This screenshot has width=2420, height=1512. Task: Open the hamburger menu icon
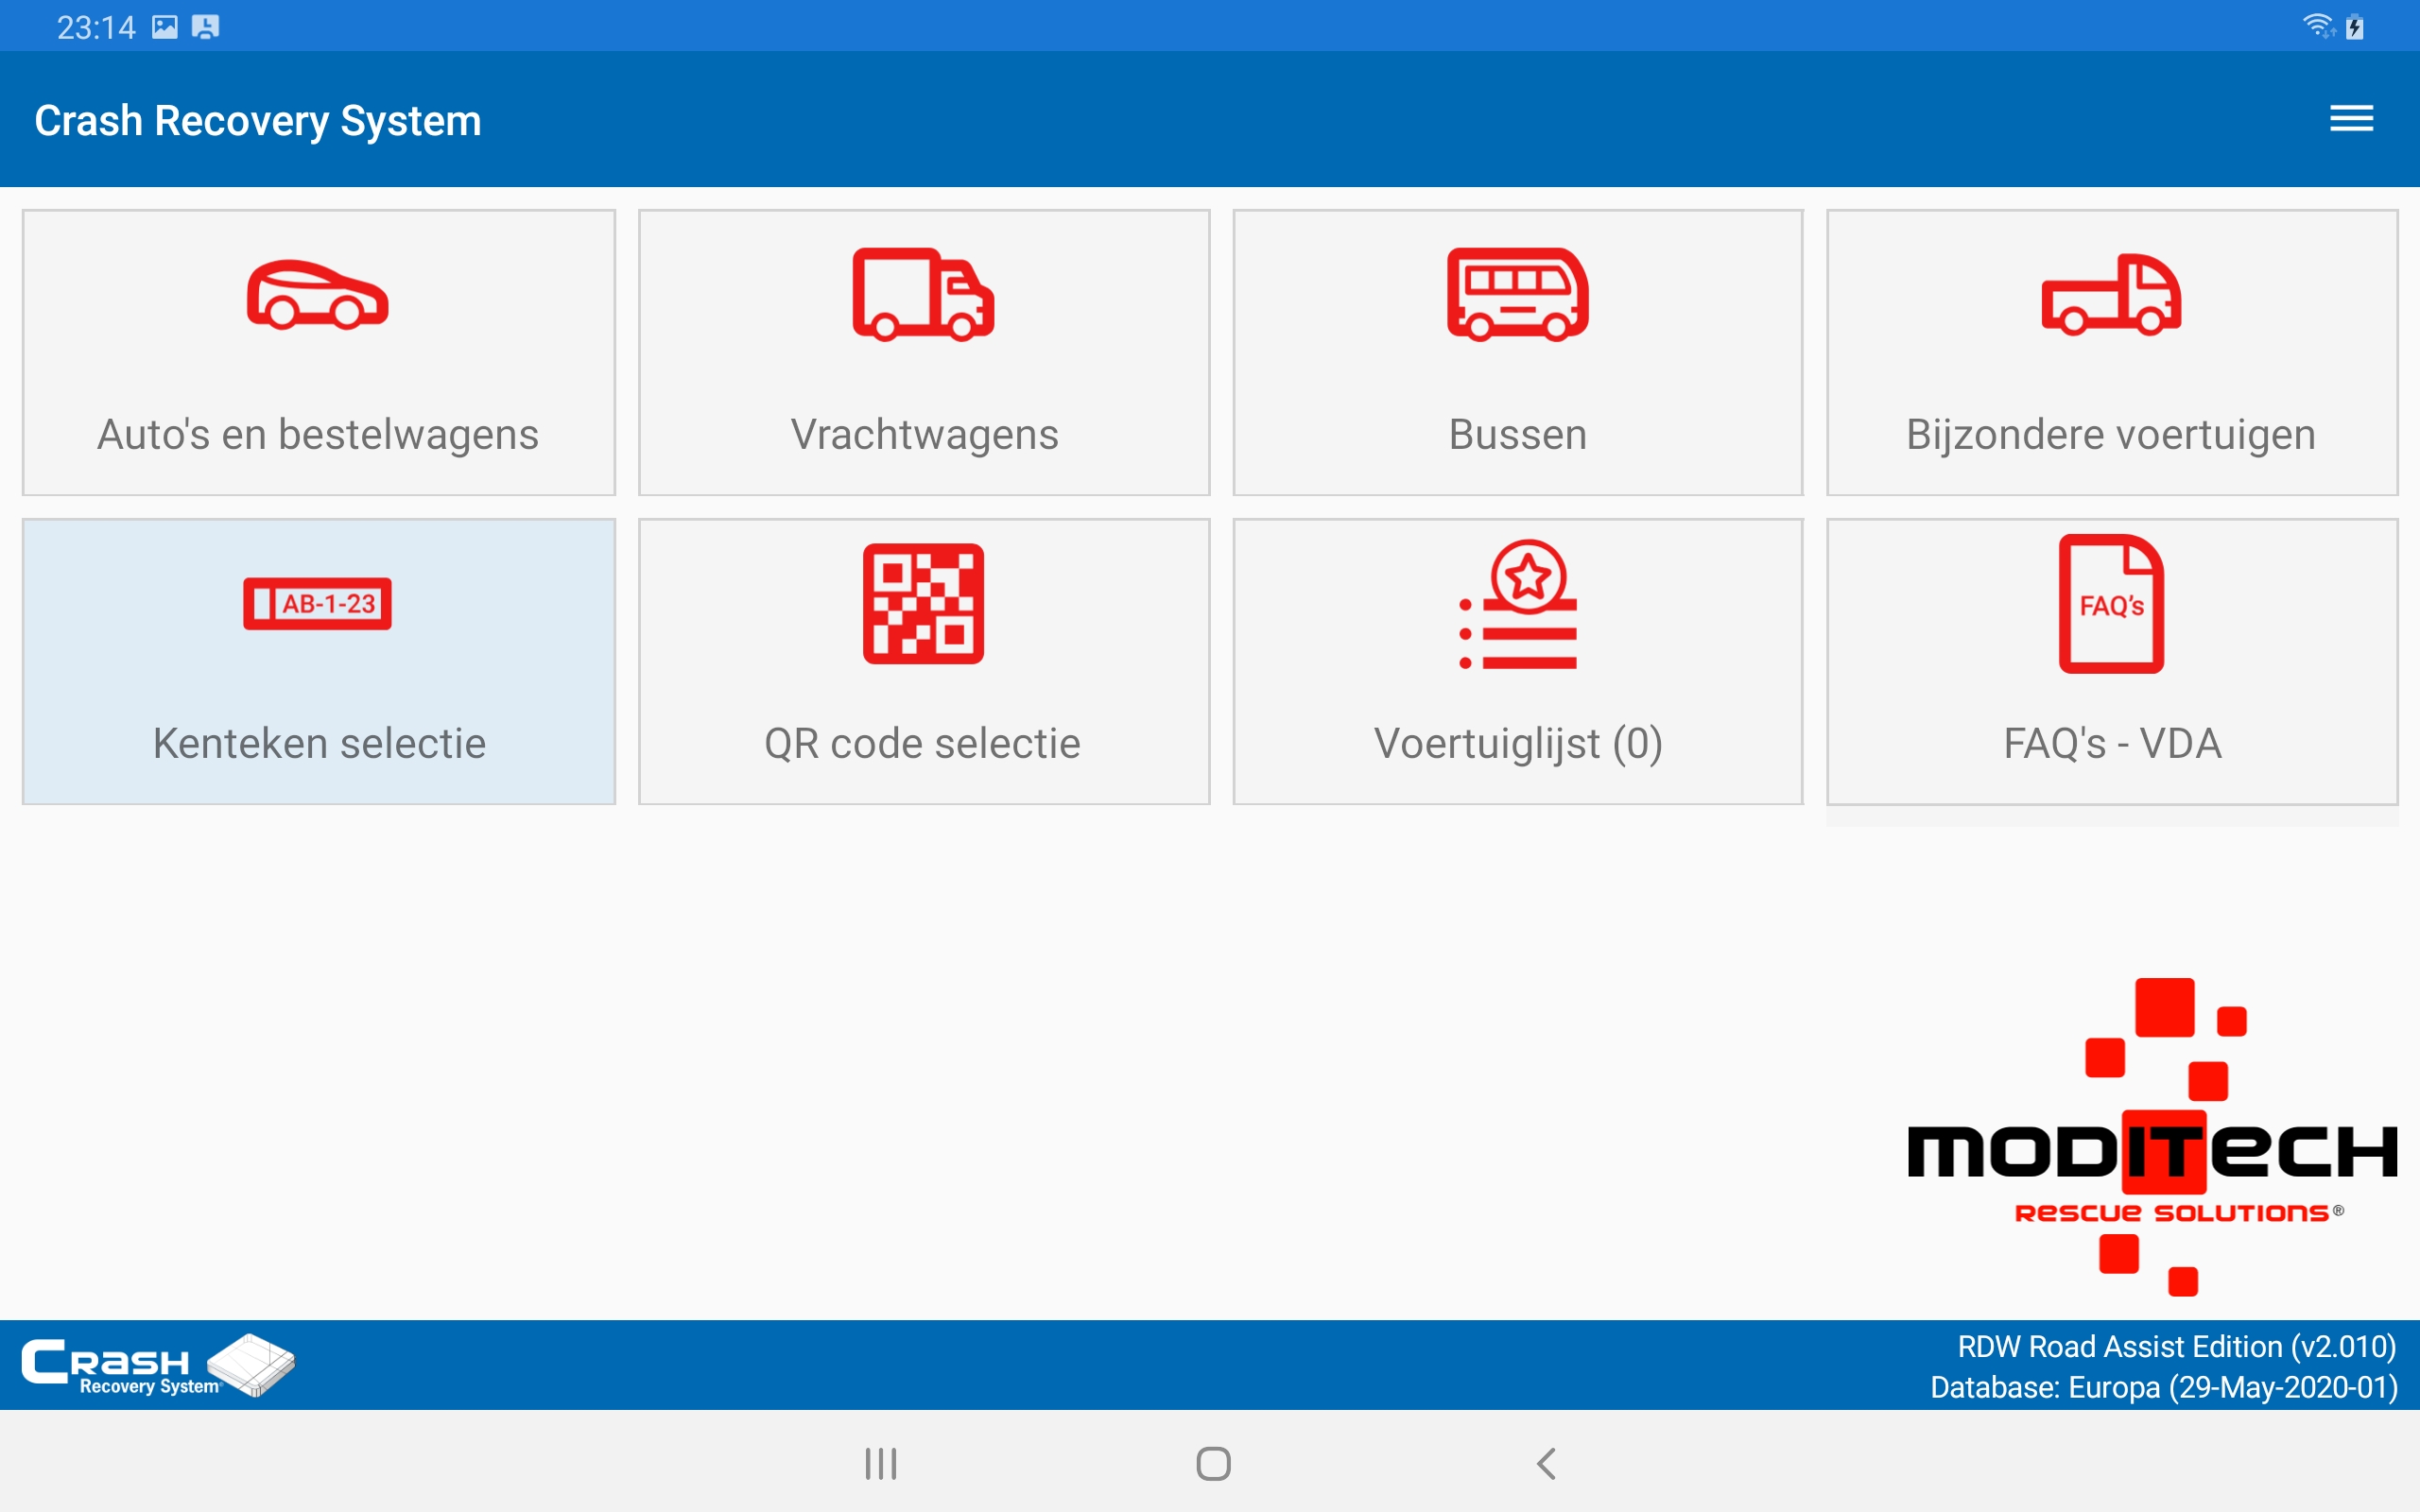(2351, 119)
